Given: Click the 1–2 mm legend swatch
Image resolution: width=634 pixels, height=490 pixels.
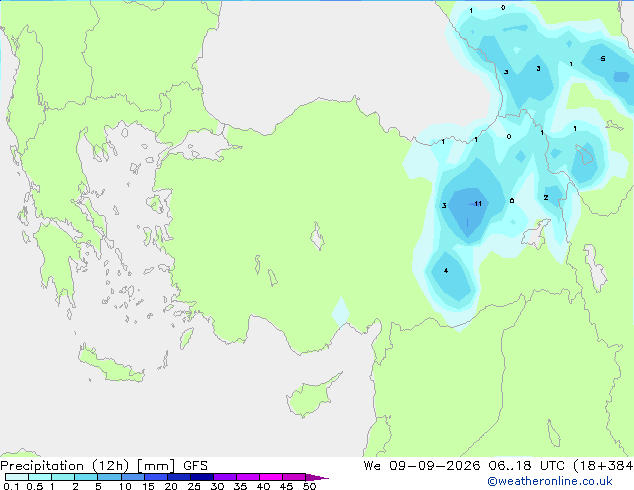Looking at the screenshot, I should click(63, 477).
